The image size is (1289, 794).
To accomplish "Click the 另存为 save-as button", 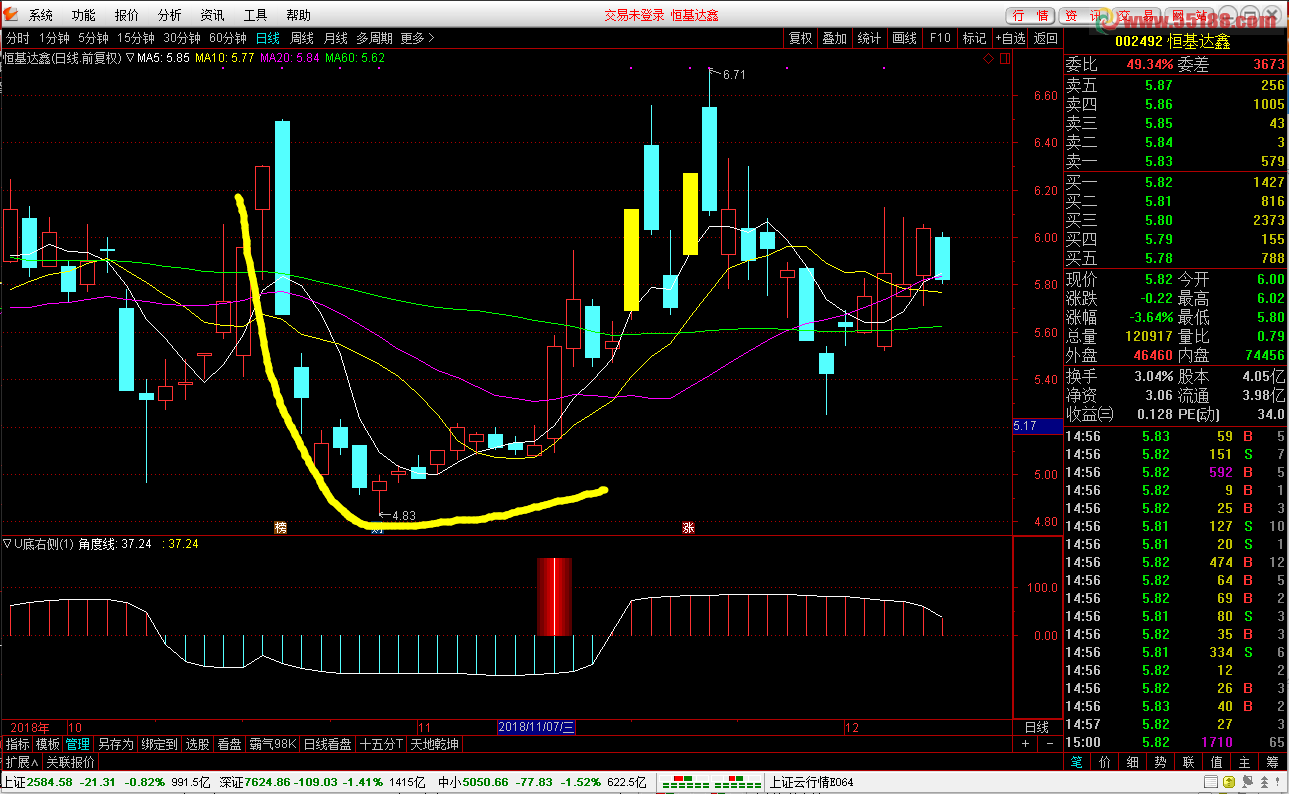I will pyautogui.click(x=115, y=744).
